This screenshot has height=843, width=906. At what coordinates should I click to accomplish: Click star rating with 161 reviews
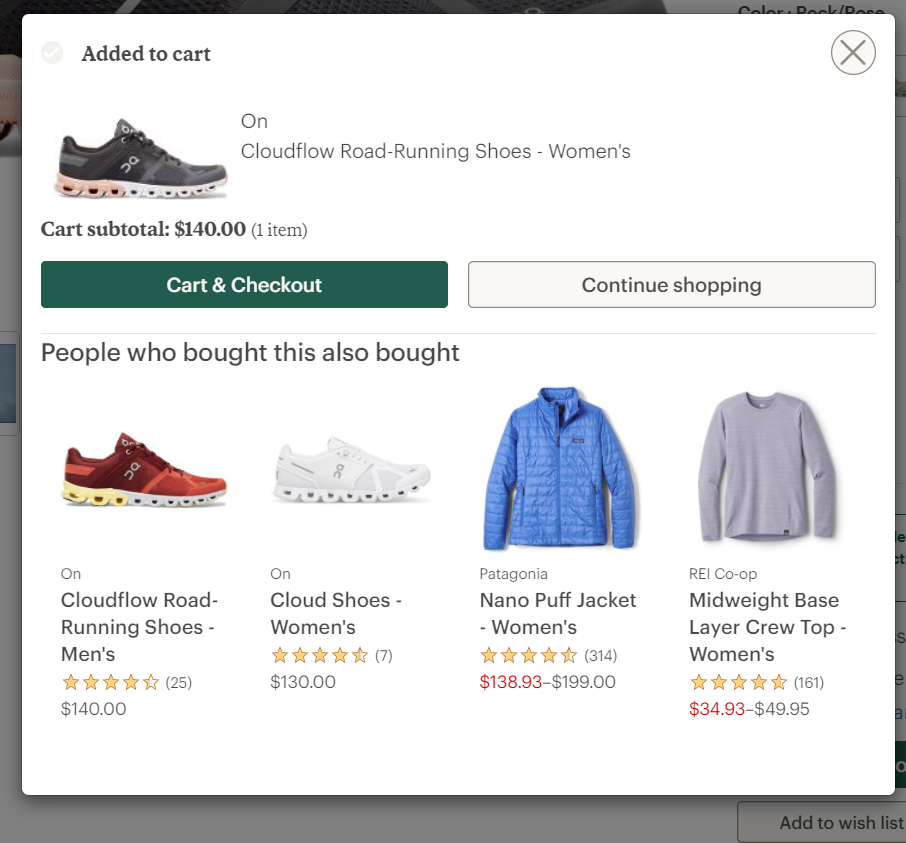(738, 683)
